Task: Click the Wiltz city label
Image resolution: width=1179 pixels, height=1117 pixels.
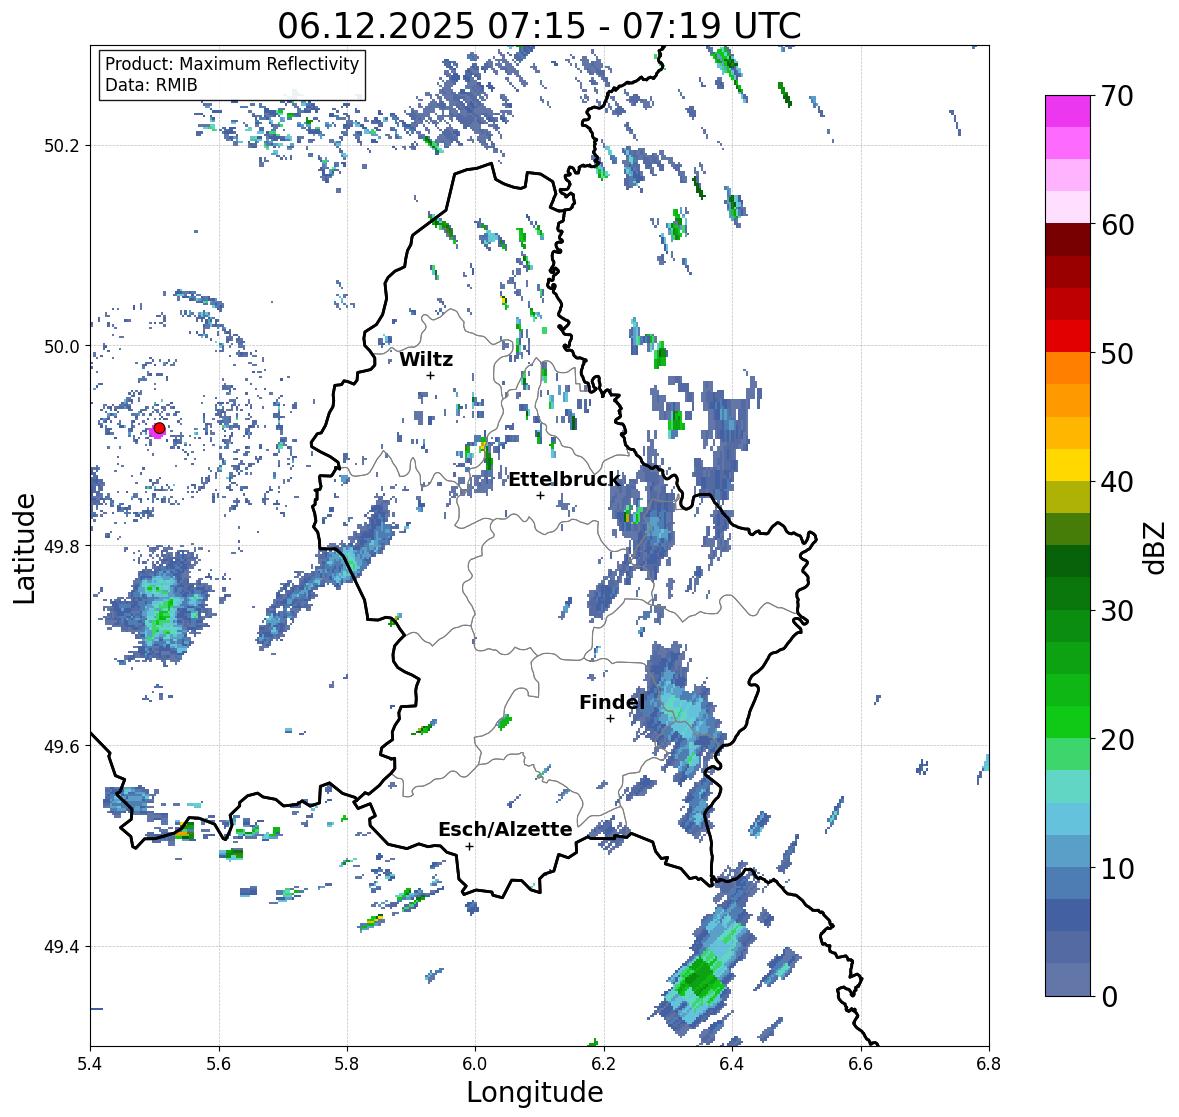Action: tap(426, 359)
